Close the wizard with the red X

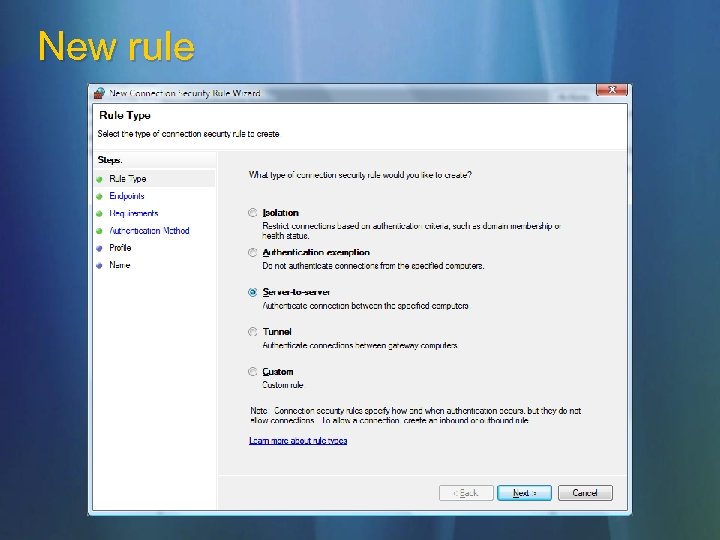(x=612, y=90)
